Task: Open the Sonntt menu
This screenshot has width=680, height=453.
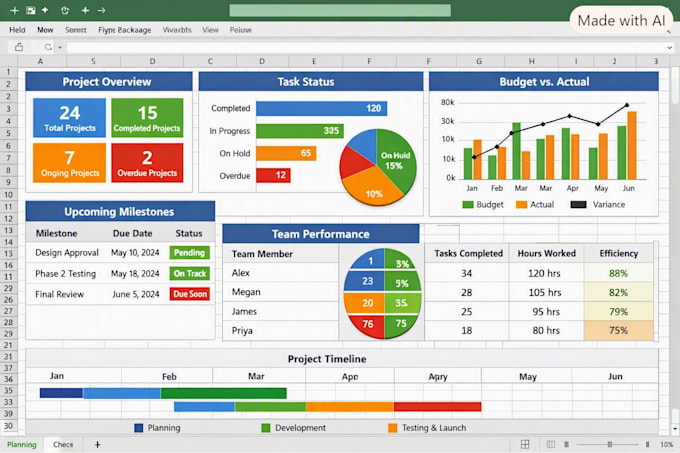Action: (76, 30)
